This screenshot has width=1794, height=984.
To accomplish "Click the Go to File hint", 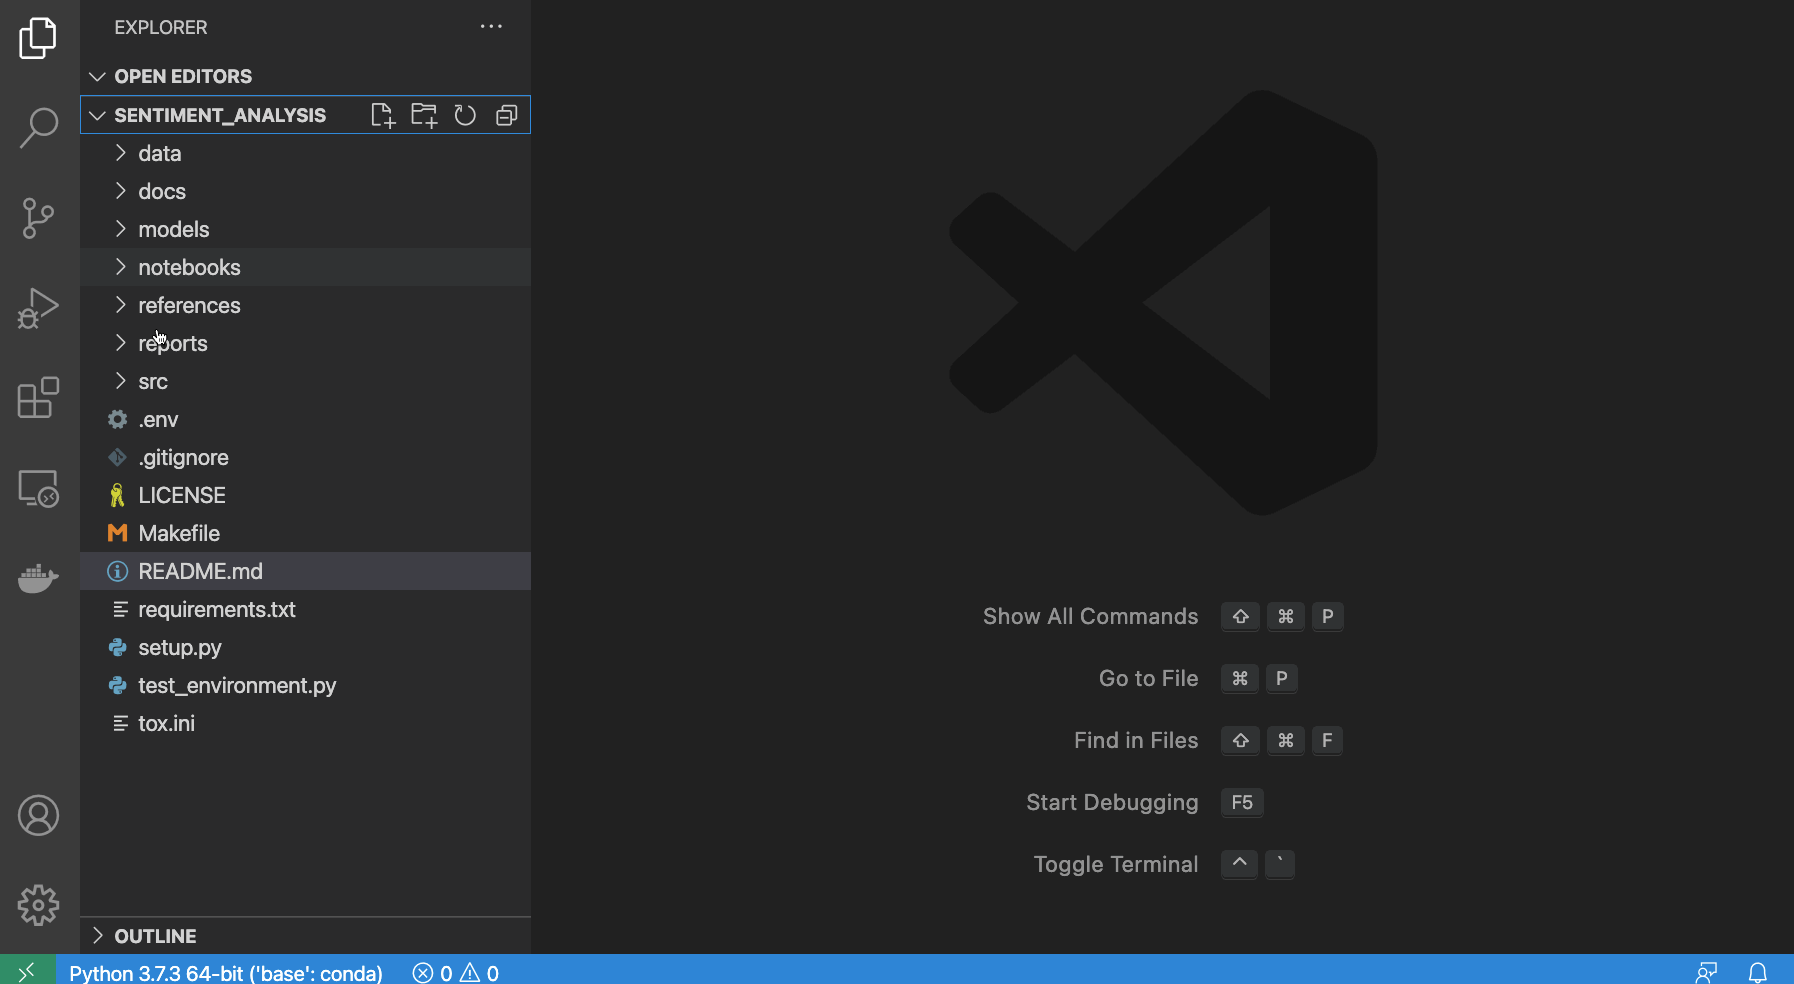I will click(1148, 678).
